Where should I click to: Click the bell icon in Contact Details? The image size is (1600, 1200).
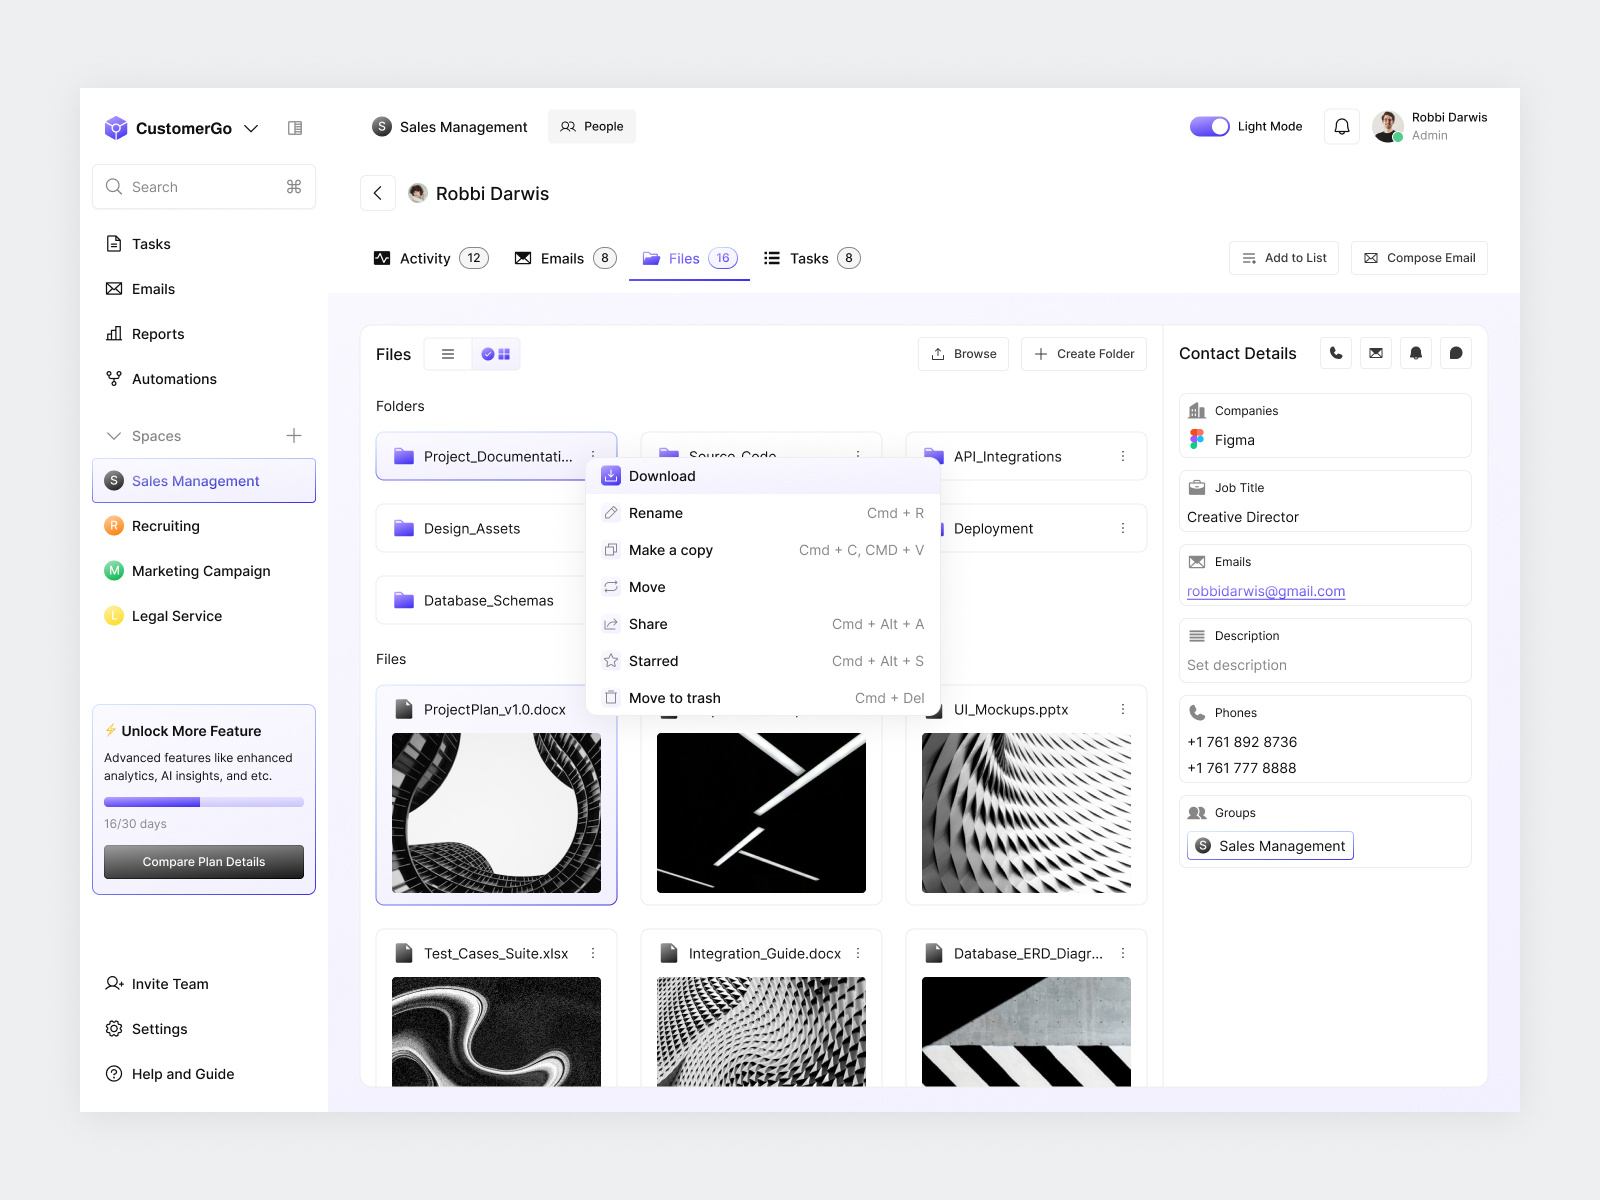click(x=1416, y=353)
